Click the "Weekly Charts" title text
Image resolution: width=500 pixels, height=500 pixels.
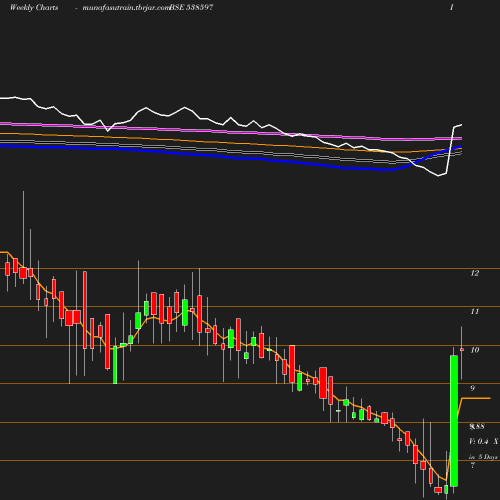click(34, 7)
